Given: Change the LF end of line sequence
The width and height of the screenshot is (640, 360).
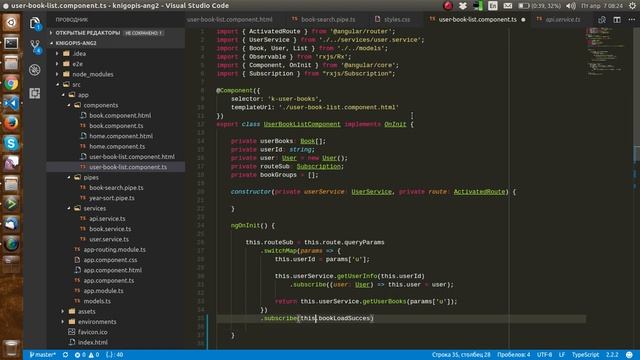Looking at the screenshot, I should pos(562,355).
